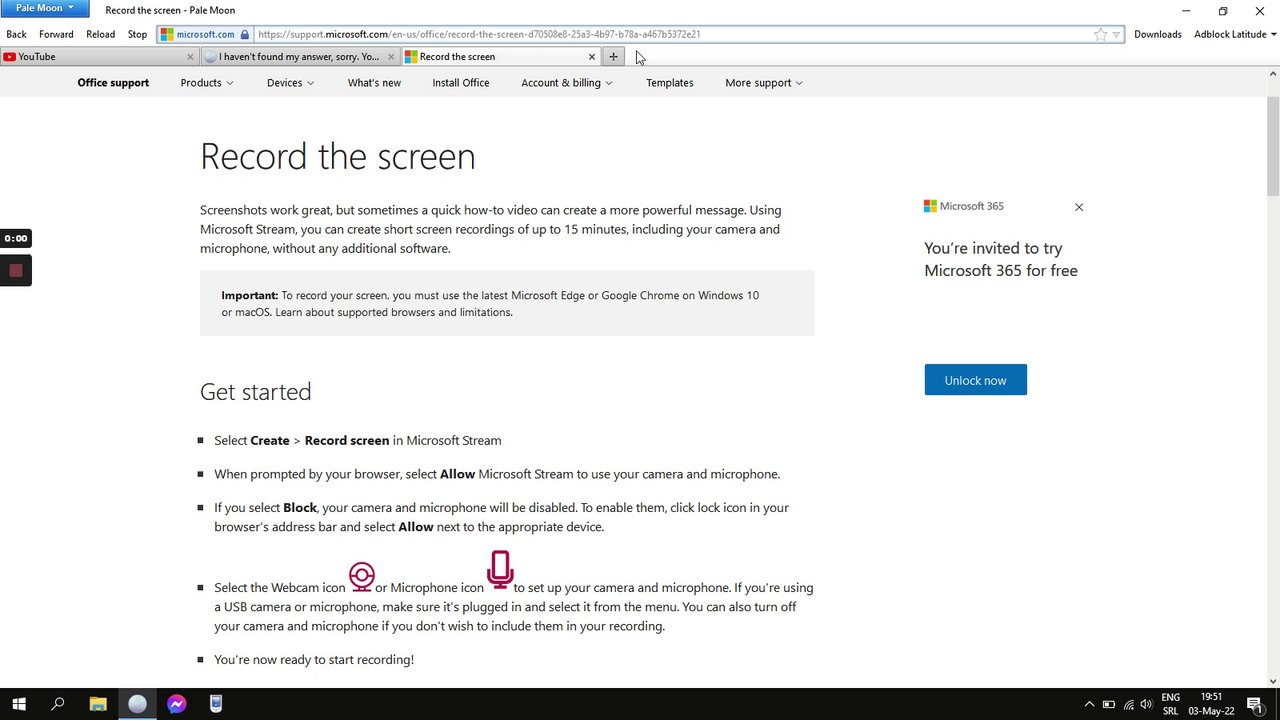Open the Install Office link
Image resolution: width=1280 pixels, height=720 pixels.
(x=461, y=83)
